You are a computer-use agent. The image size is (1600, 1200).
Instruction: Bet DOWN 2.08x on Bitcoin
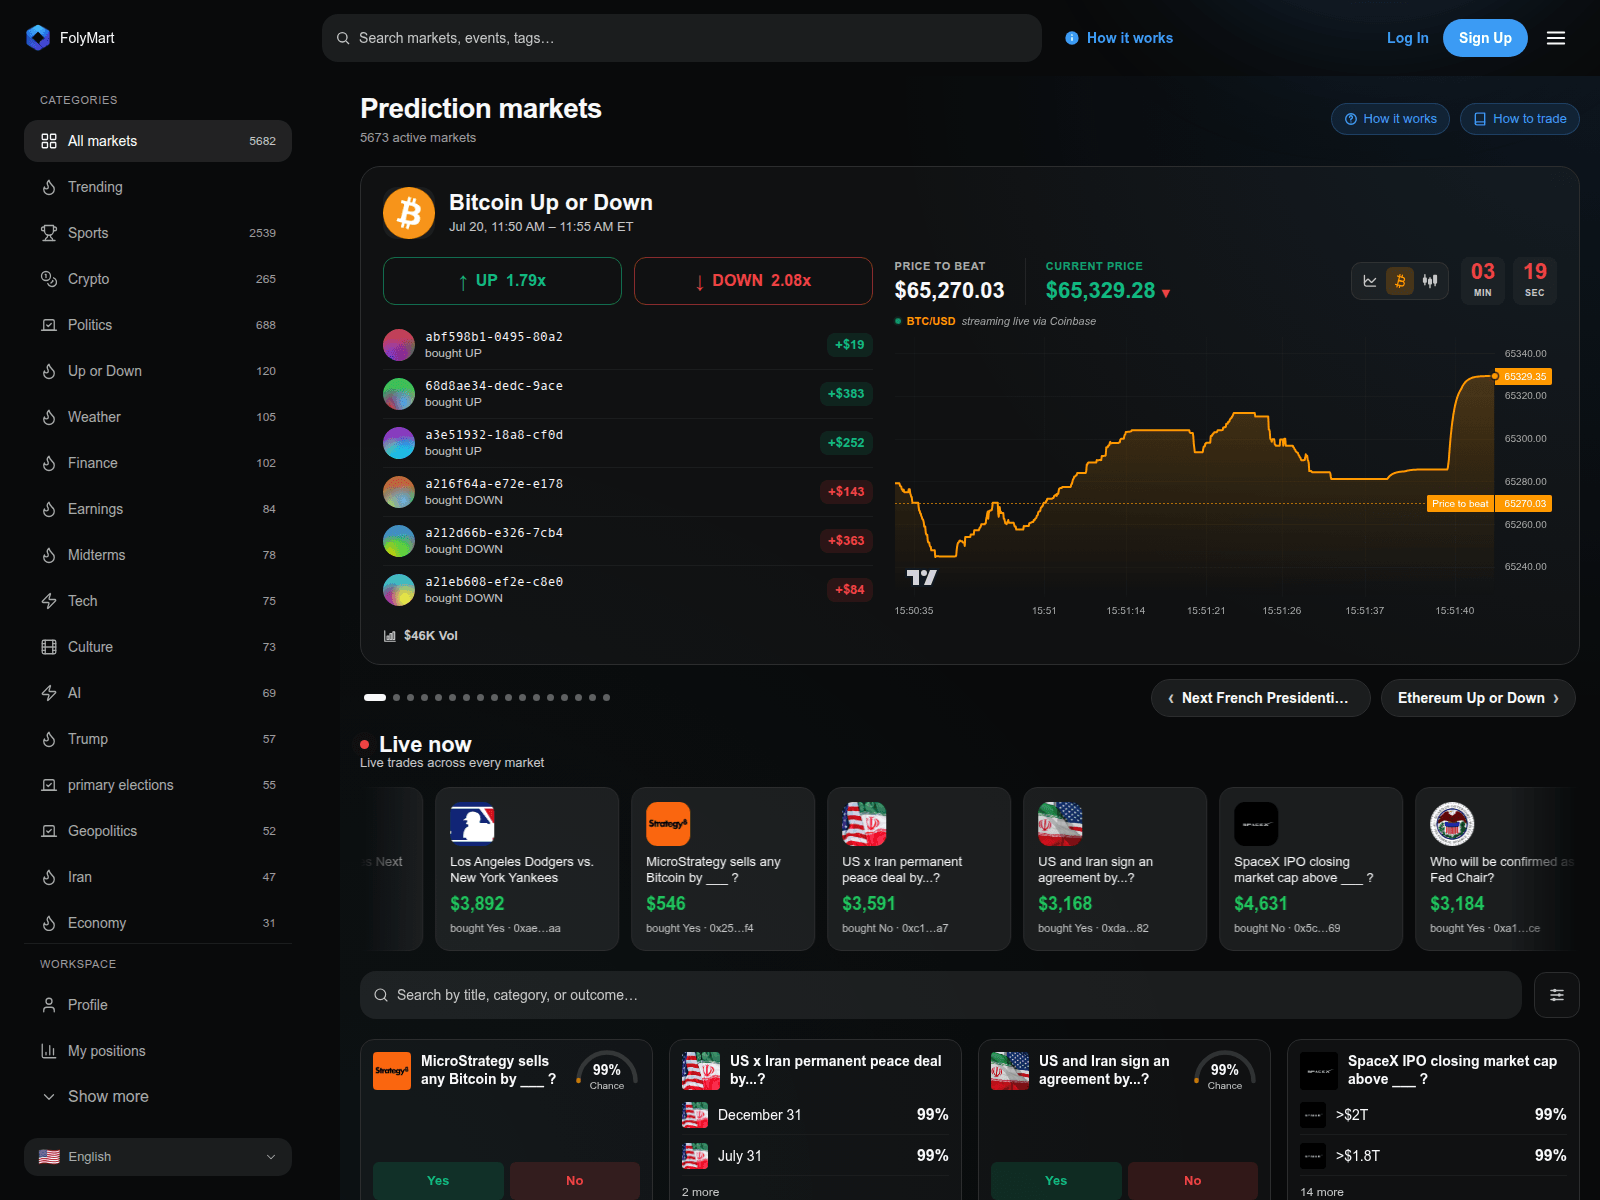click(753, 281)
